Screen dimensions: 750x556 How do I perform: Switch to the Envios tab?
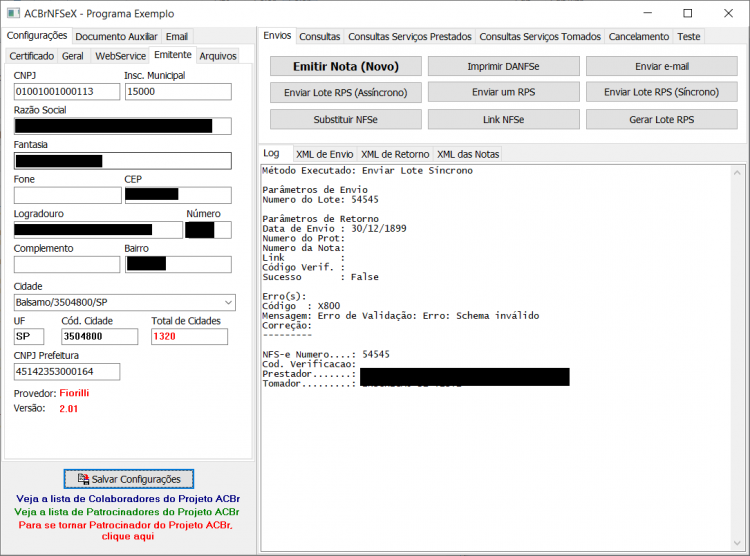point(277,36)
